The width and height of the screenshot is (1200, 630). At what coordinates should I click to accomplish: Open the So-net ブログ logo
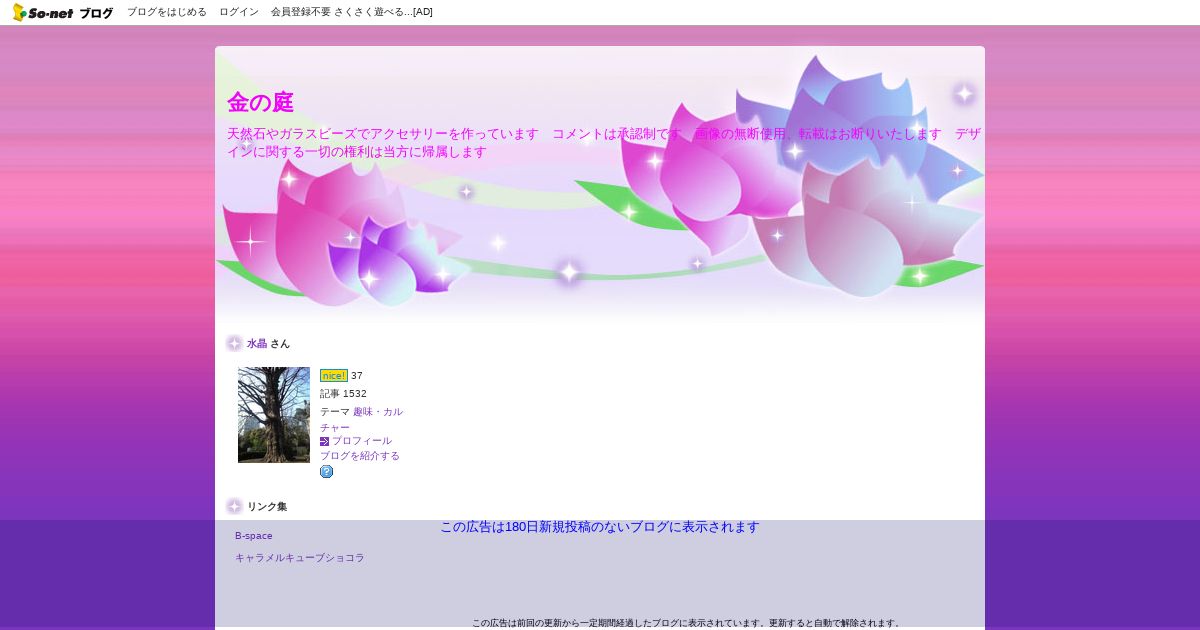tap(63, 12)
